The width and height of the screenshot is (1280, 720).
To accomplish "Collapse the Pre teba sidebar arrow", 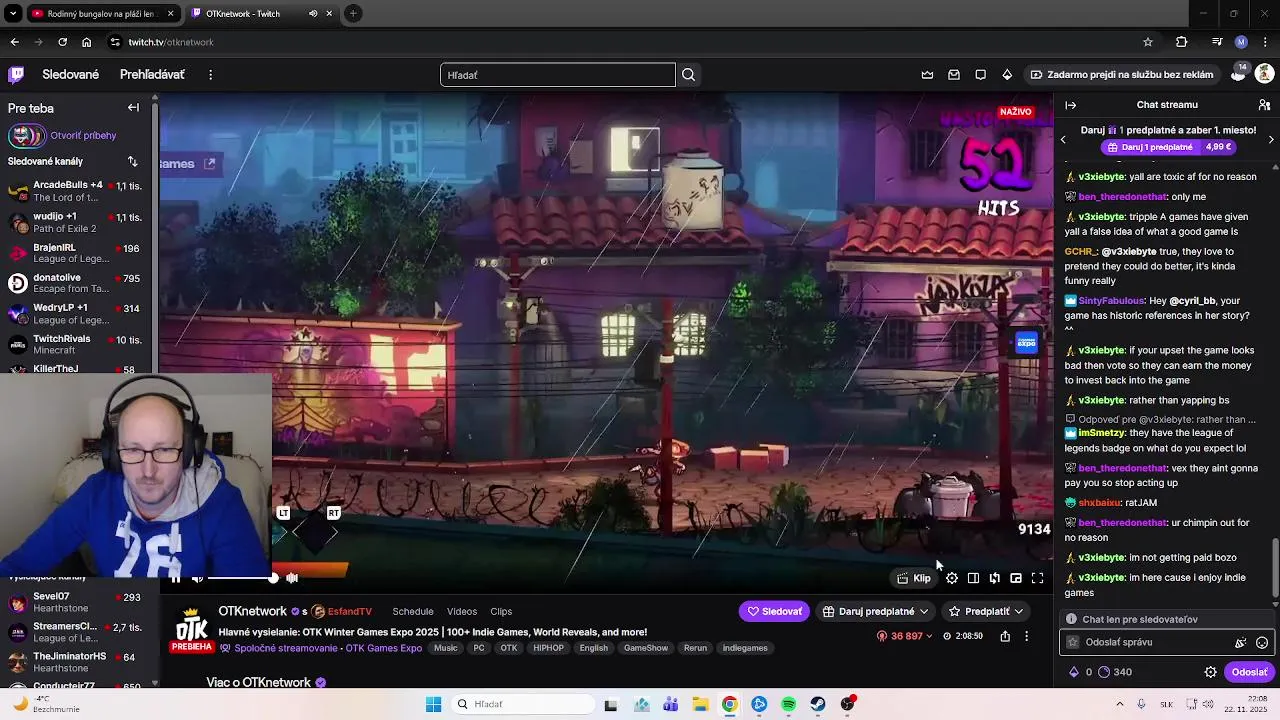I will 133,108.
